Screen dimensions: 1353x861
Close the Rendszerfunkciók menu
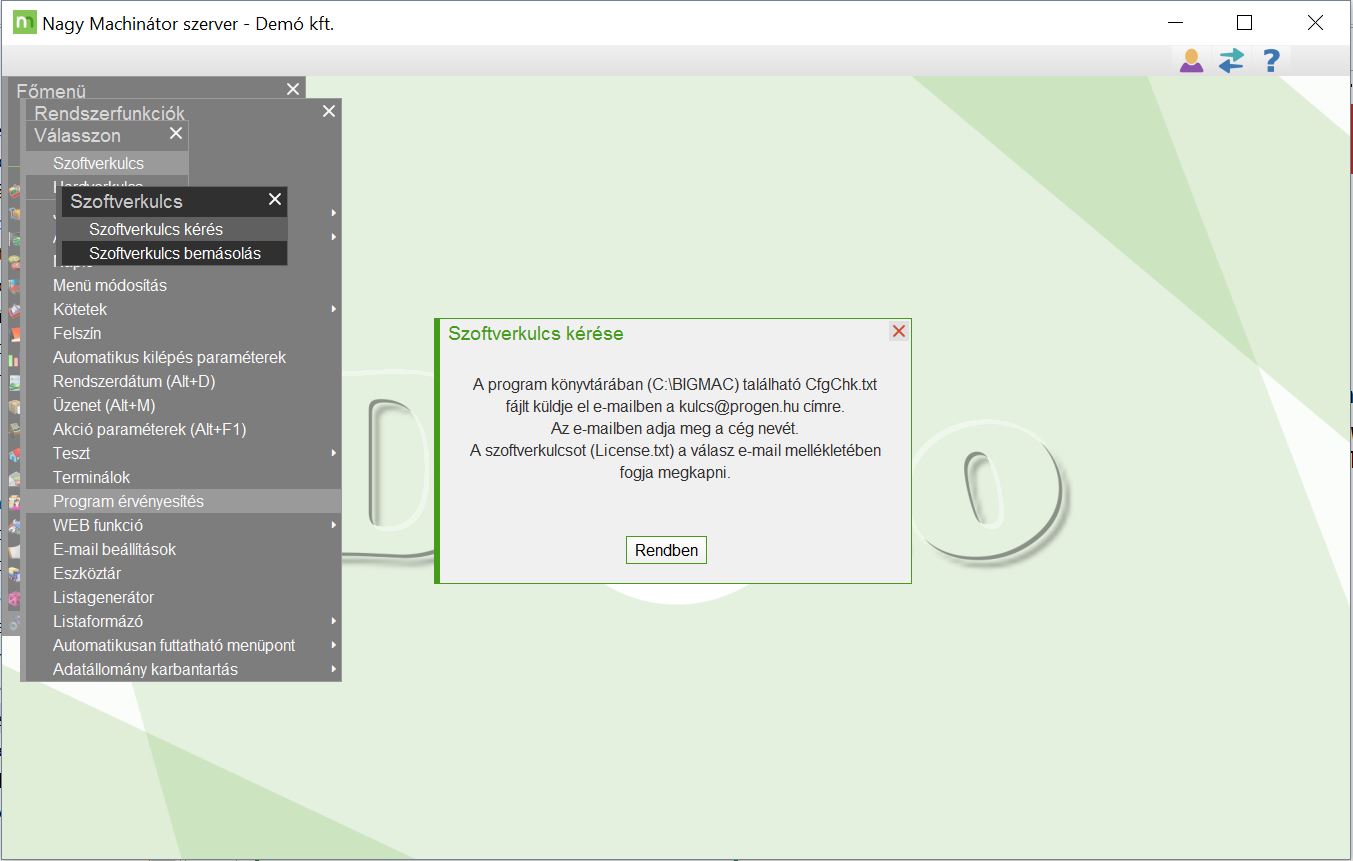[x=329, y=111]
